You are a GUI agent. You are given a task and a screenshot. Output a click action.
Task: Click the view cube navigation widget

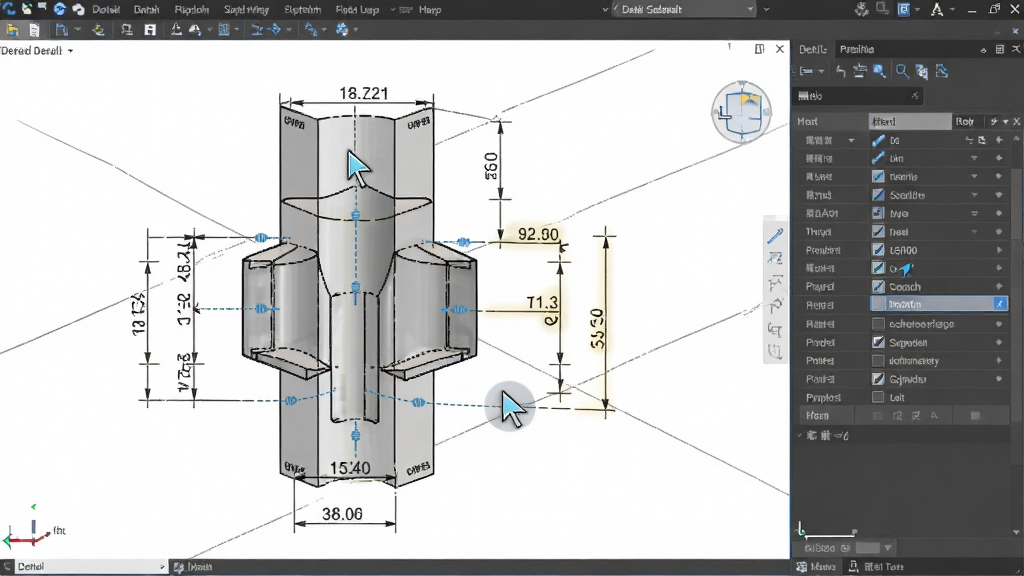[741, 112]
